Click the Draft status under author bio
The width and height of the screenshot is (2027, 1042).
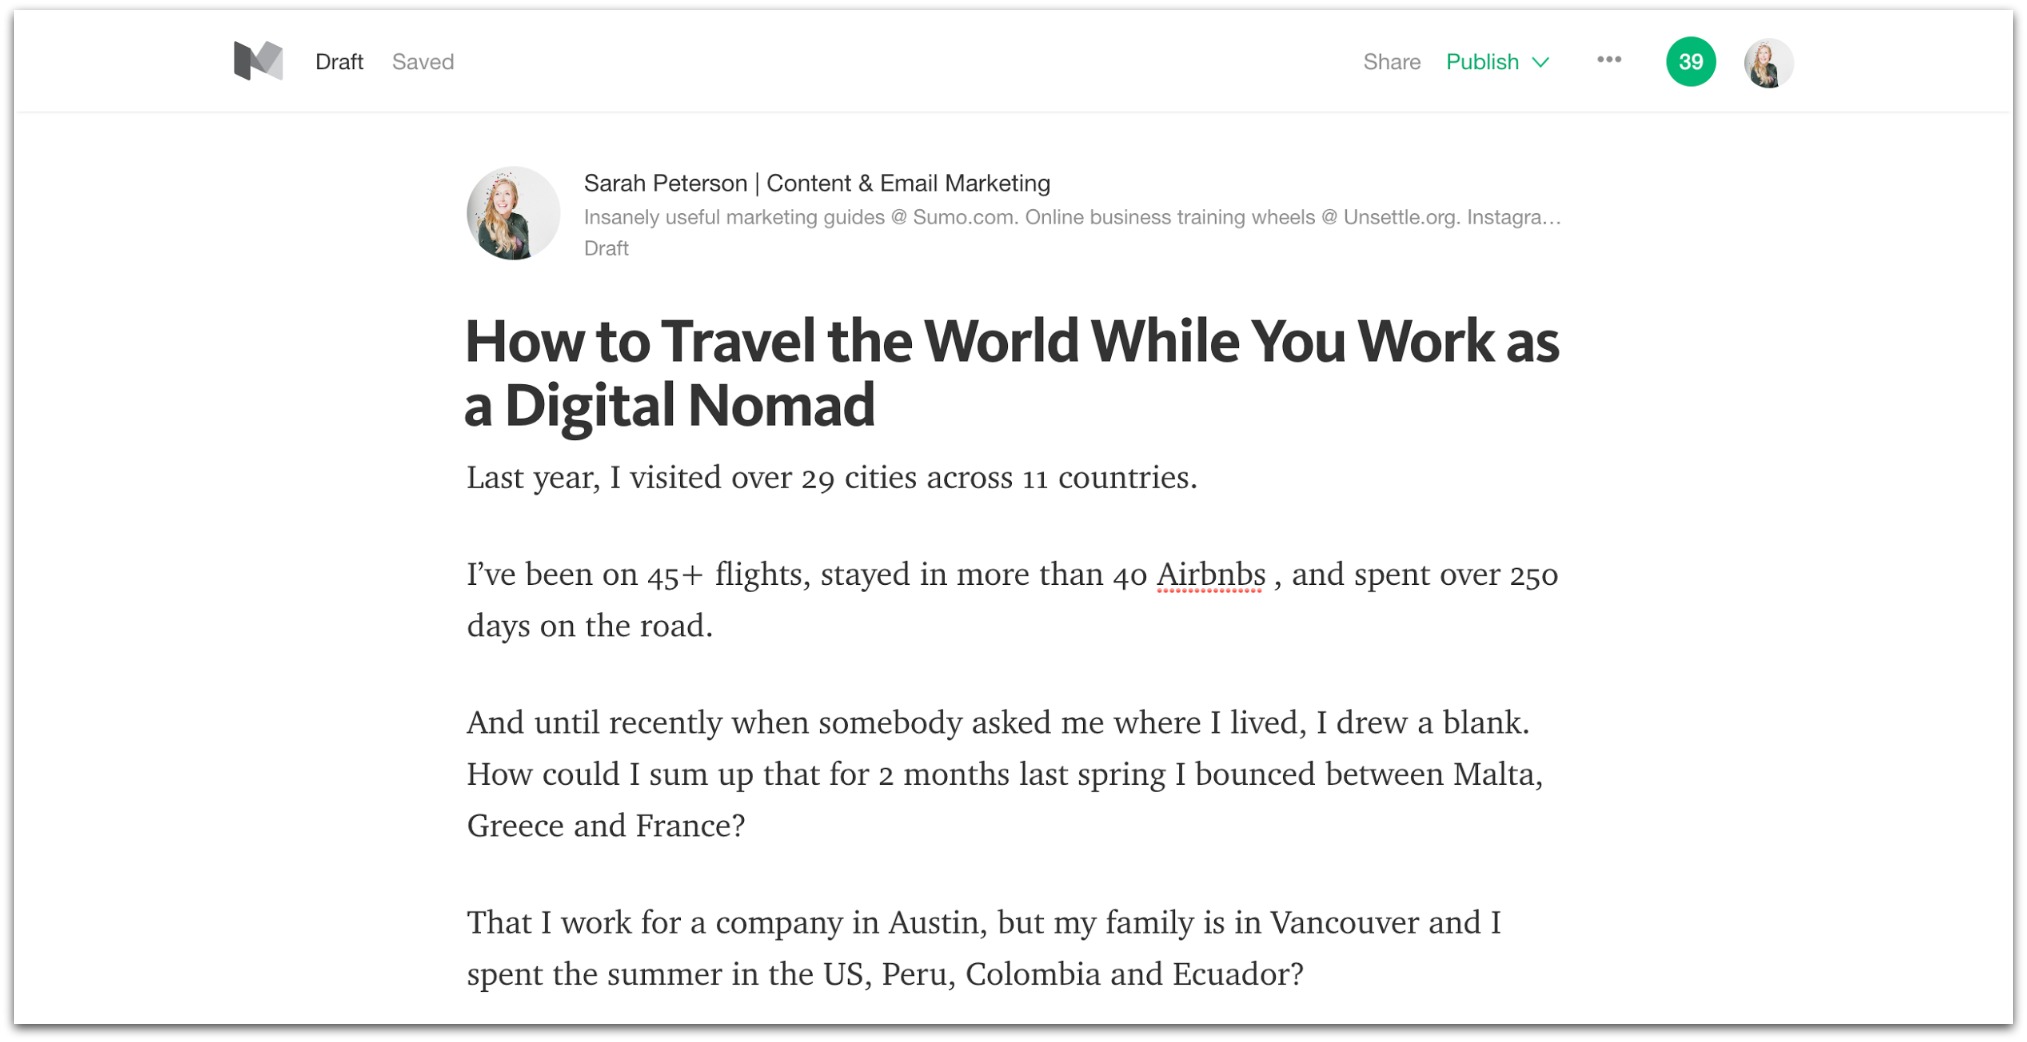click(x=606, y=248)
